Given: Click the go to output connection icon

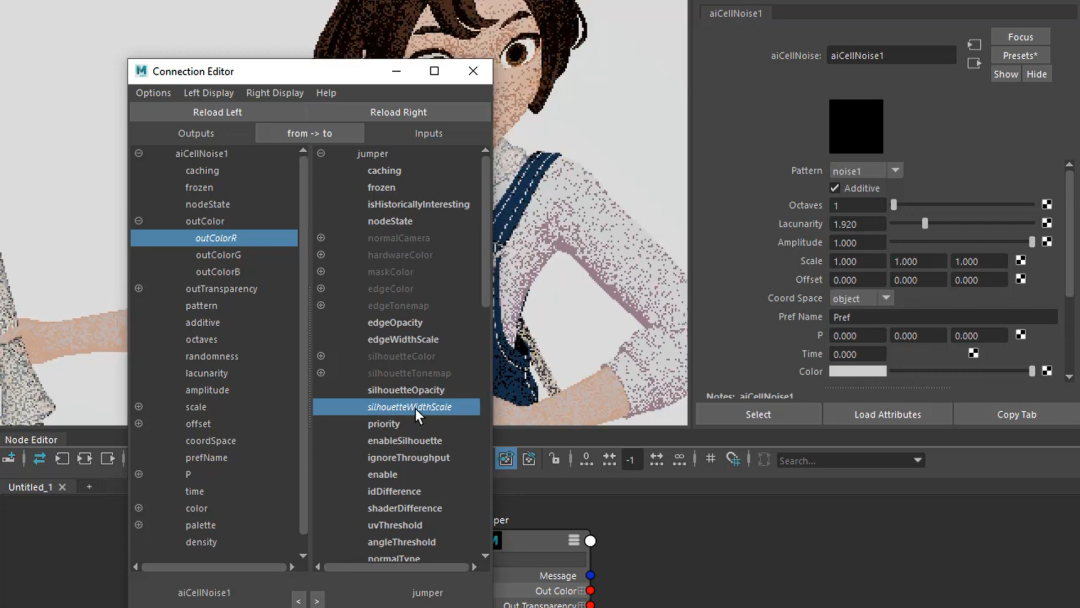Looking at the screenshot, I should 974,64.
